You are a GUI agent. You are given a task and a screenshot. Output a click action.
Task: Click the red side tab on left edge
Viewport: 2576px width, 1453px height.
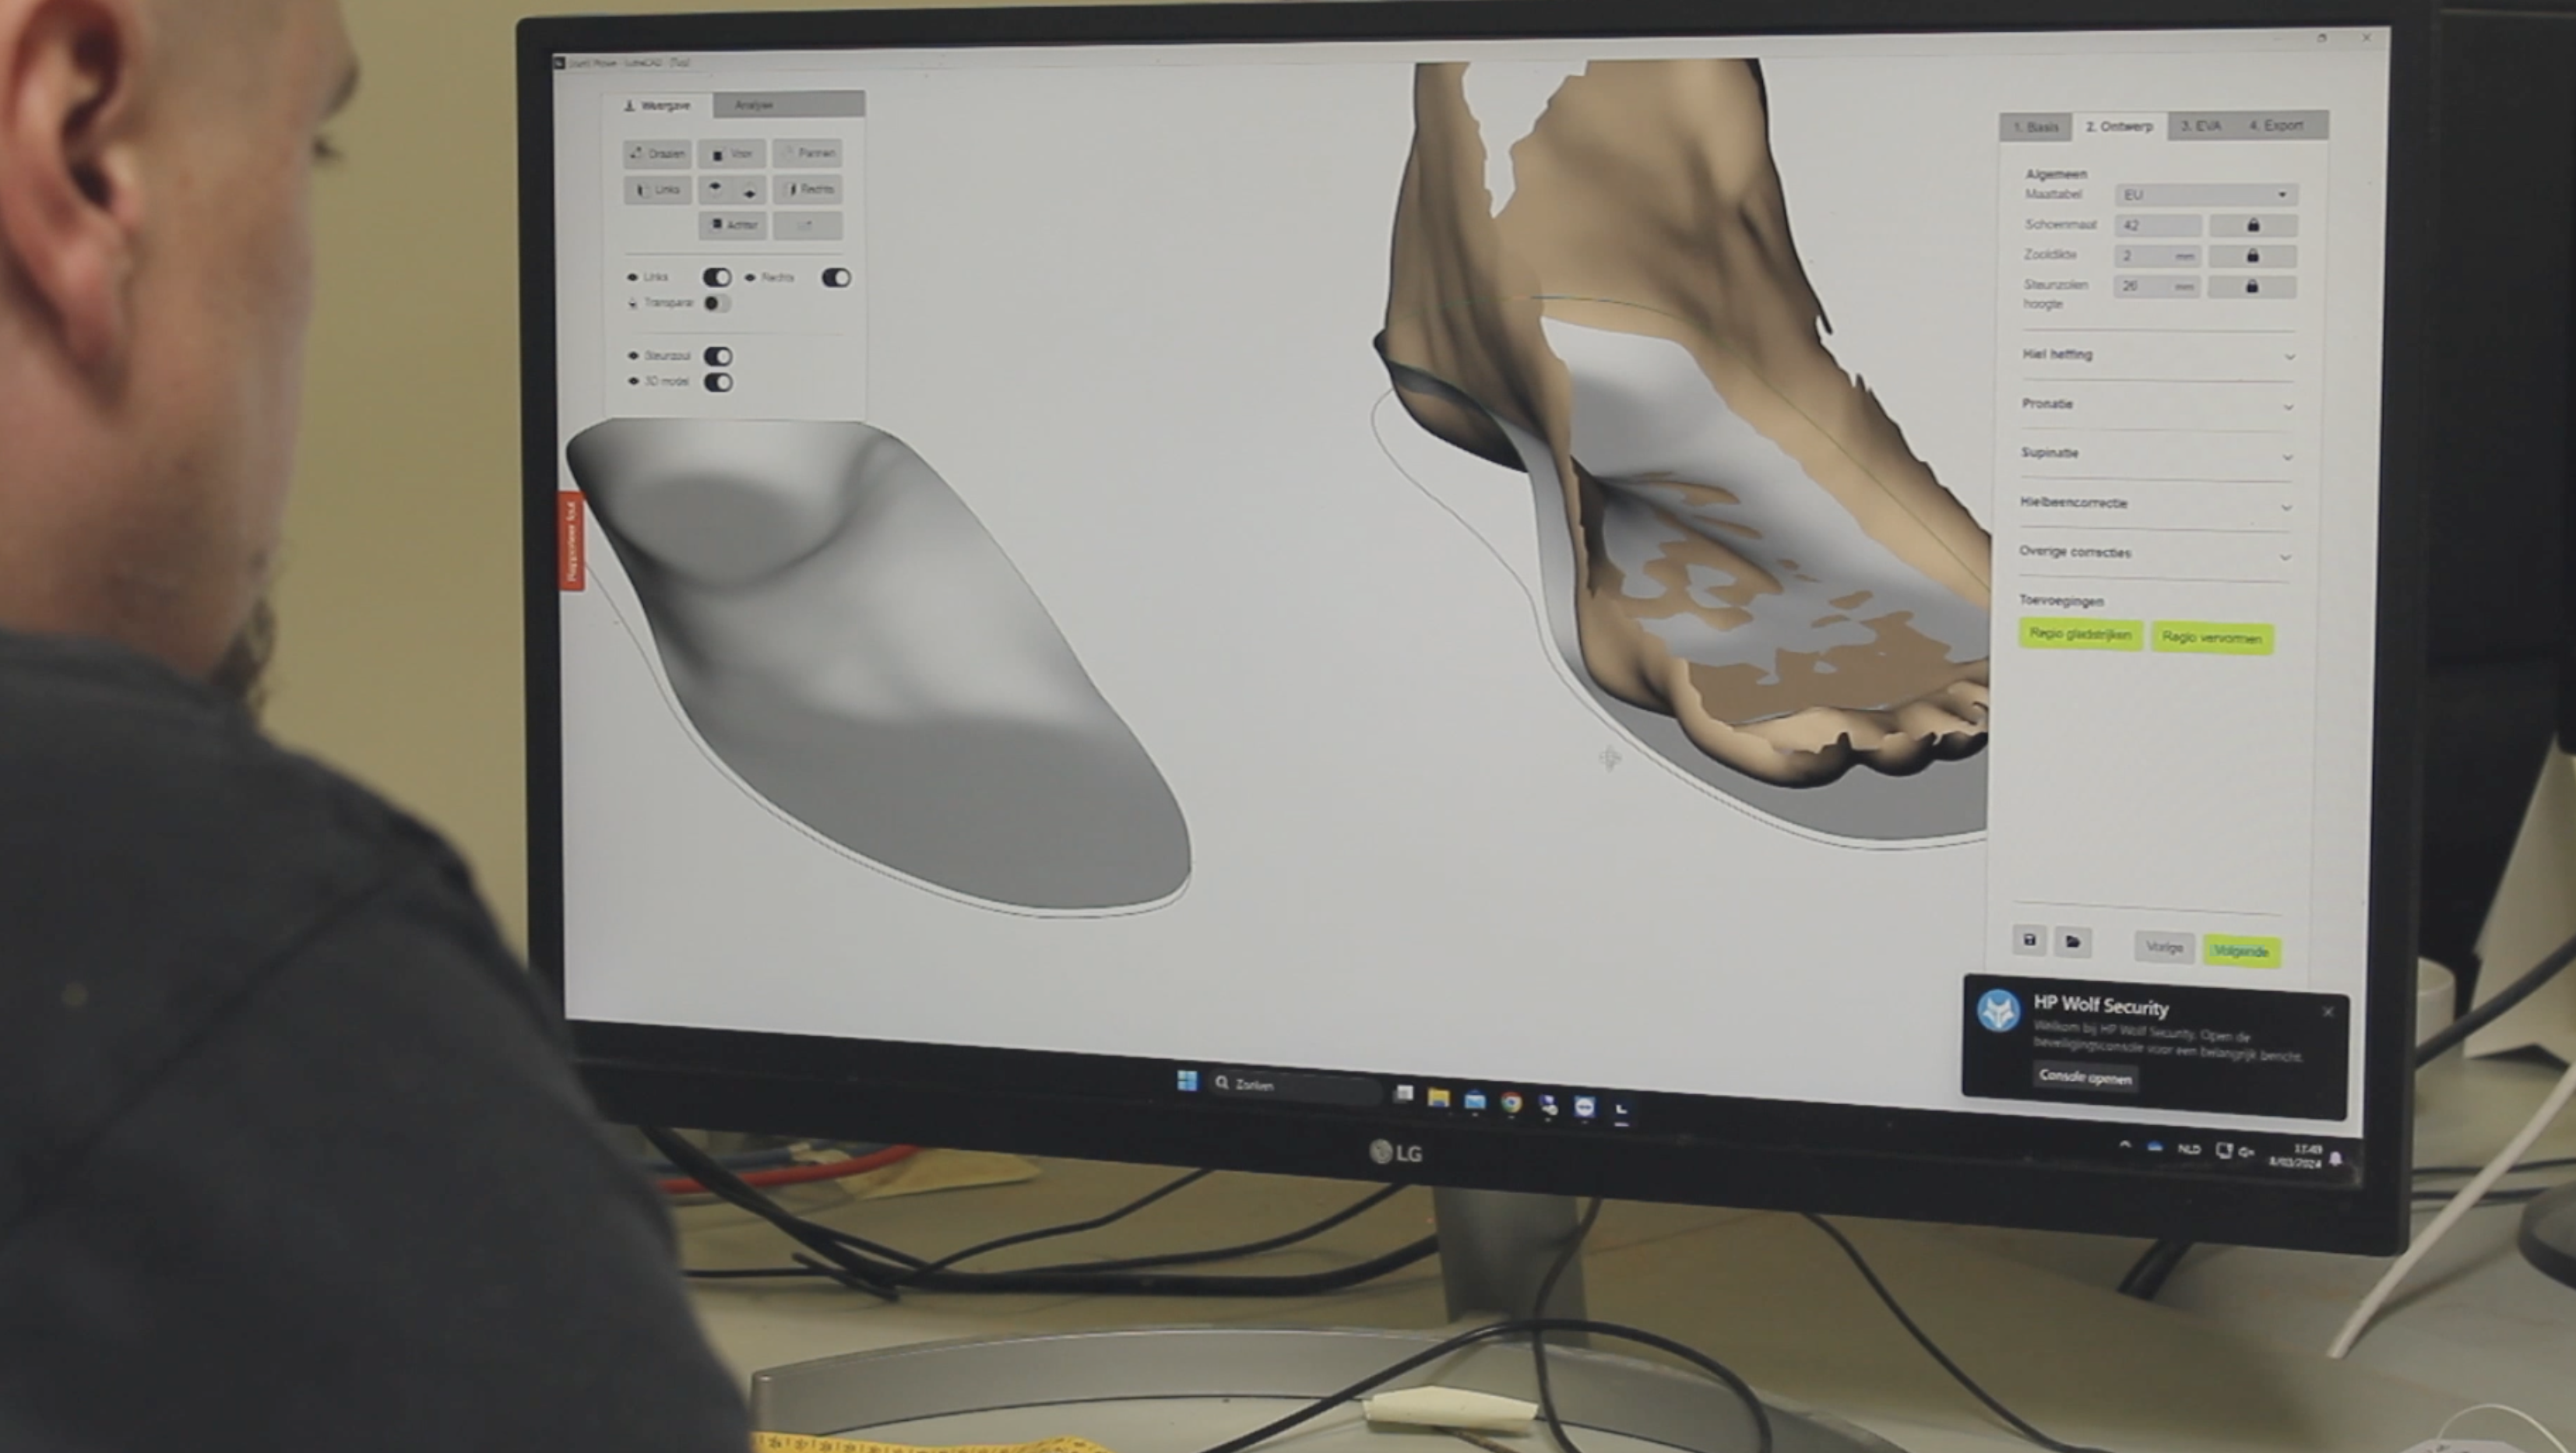pyautogui.click(x=571, y=541)
